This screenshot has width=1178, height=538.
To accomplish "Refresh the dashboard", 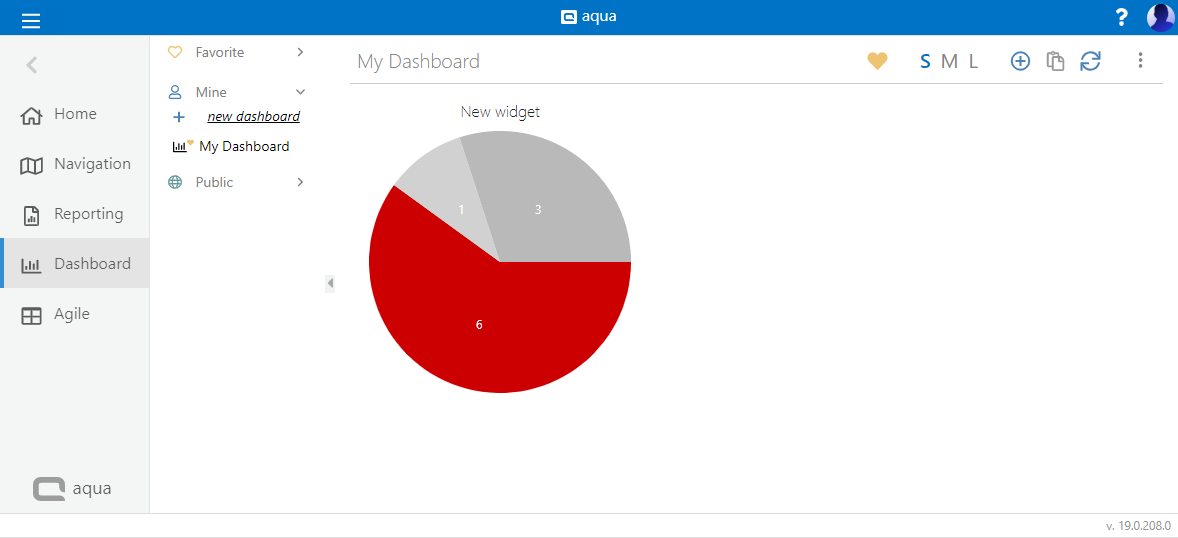I will [x=1090, y=61].
